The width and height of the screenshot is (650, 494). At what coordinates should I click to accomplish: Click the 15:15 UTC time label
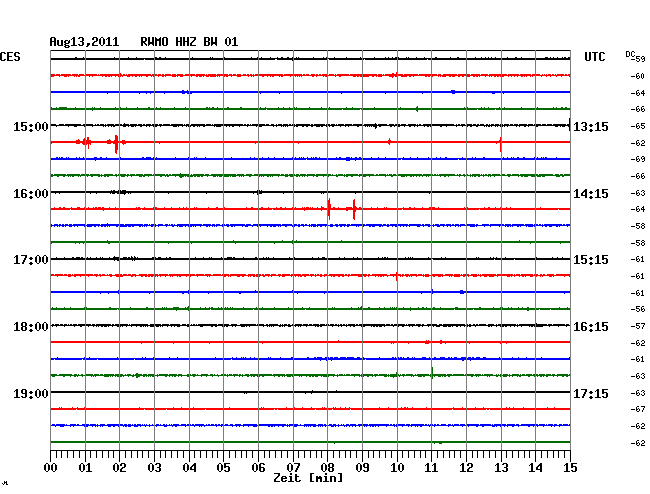pos(591,260)
